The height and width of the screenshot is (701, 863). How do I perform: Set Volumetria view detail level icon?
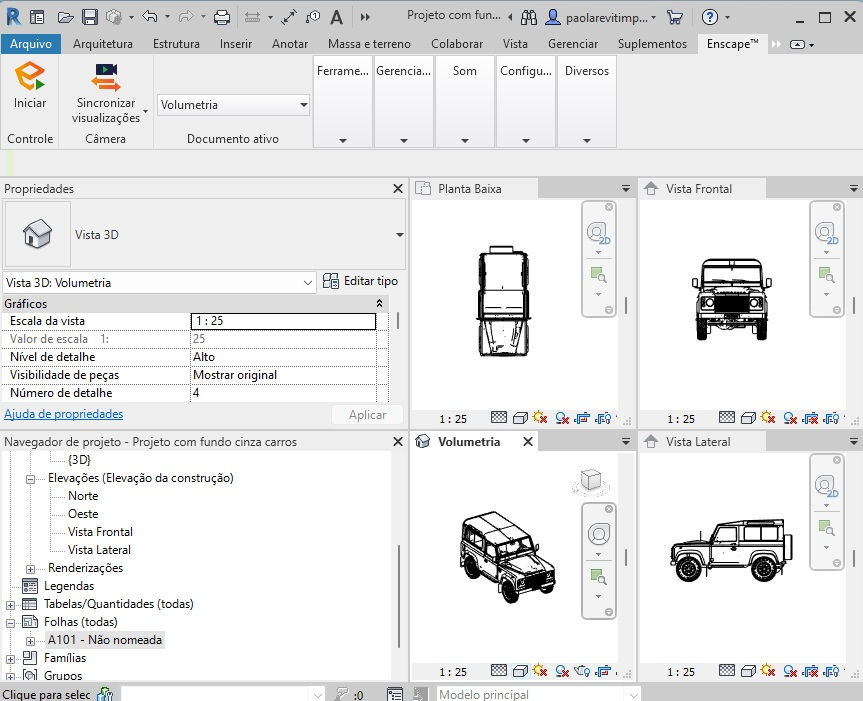pos(499,671)
